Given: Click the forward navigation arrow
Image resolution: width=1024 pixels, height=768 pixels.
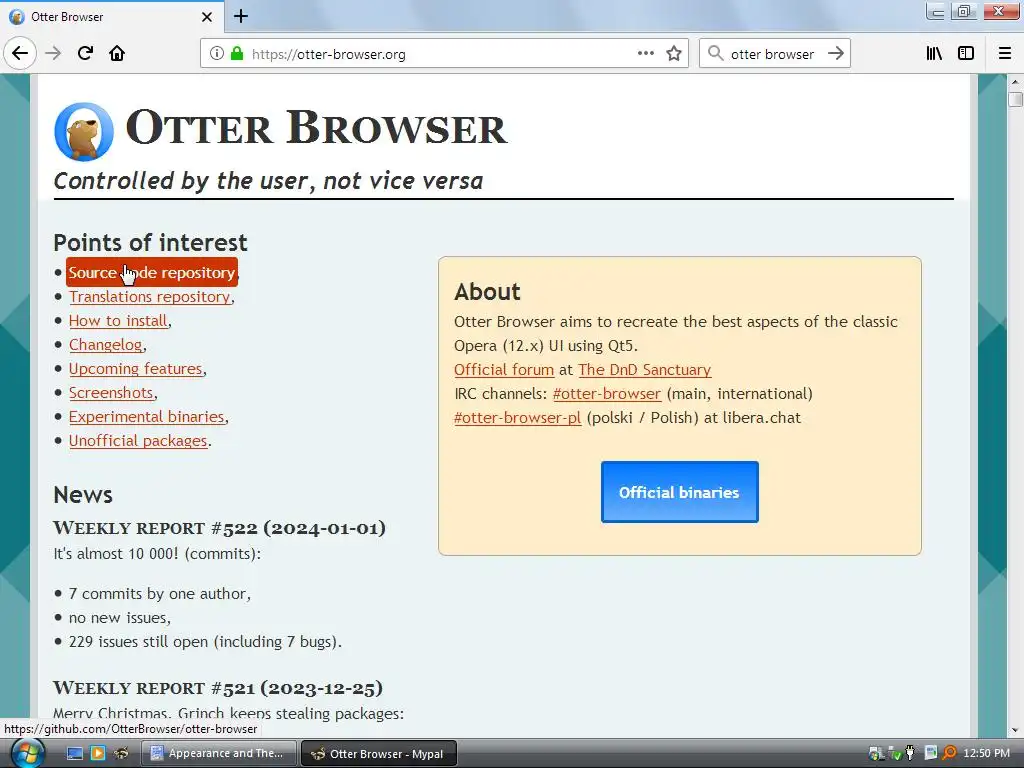Looking at the screenshot, I should (53, 53).
